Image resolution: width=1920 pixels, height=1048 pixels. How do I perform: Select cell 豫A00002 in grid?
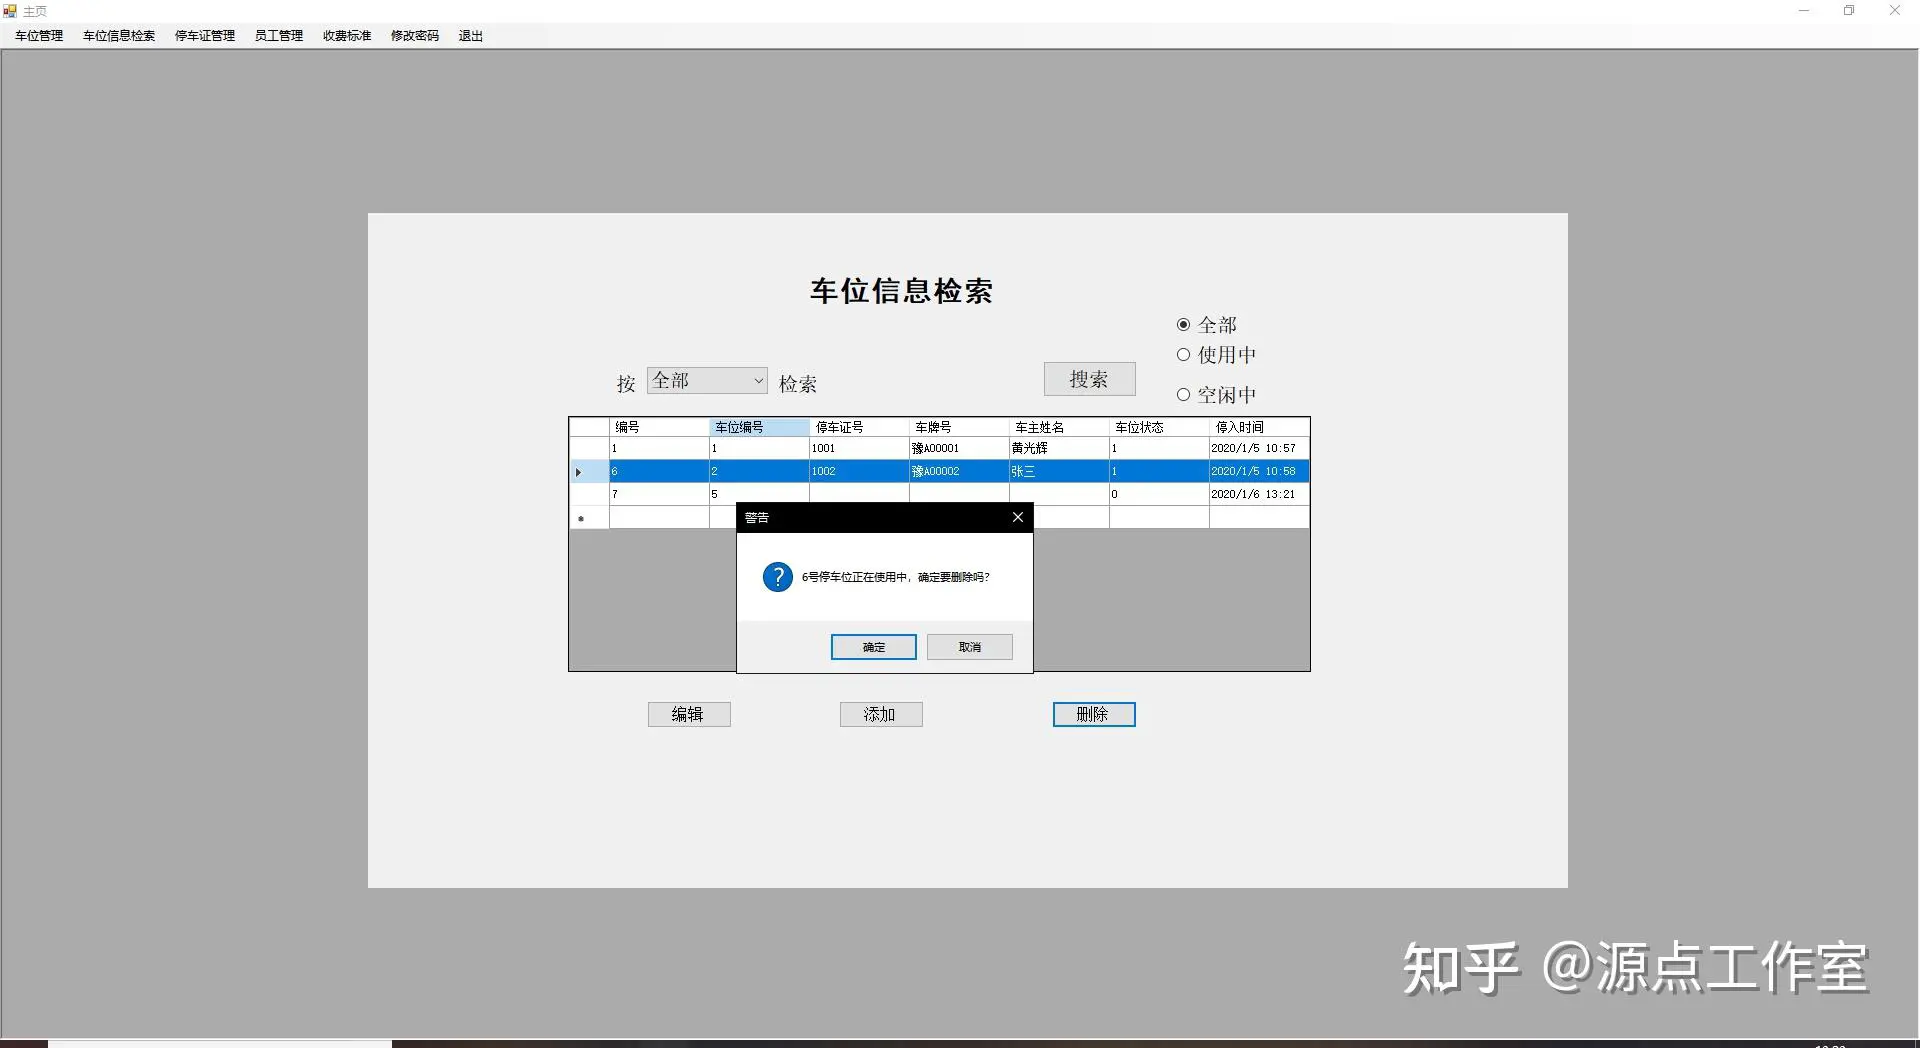[959, 472]
